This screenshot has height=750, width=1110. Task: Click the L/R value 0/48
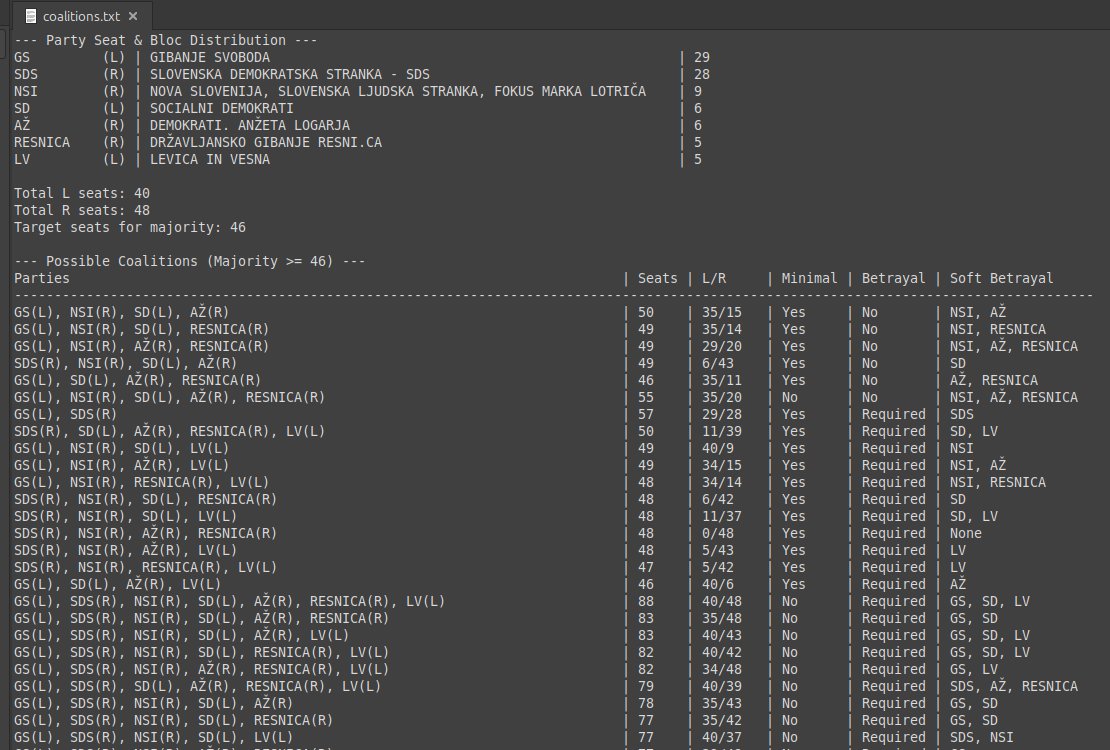point(718,533)
